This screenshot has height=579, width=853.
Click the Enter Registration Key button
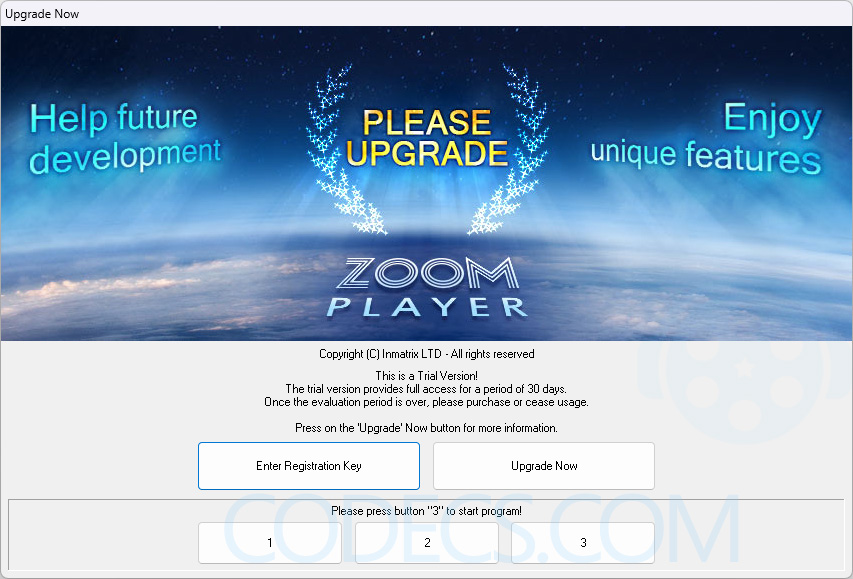tap(308, 466)
